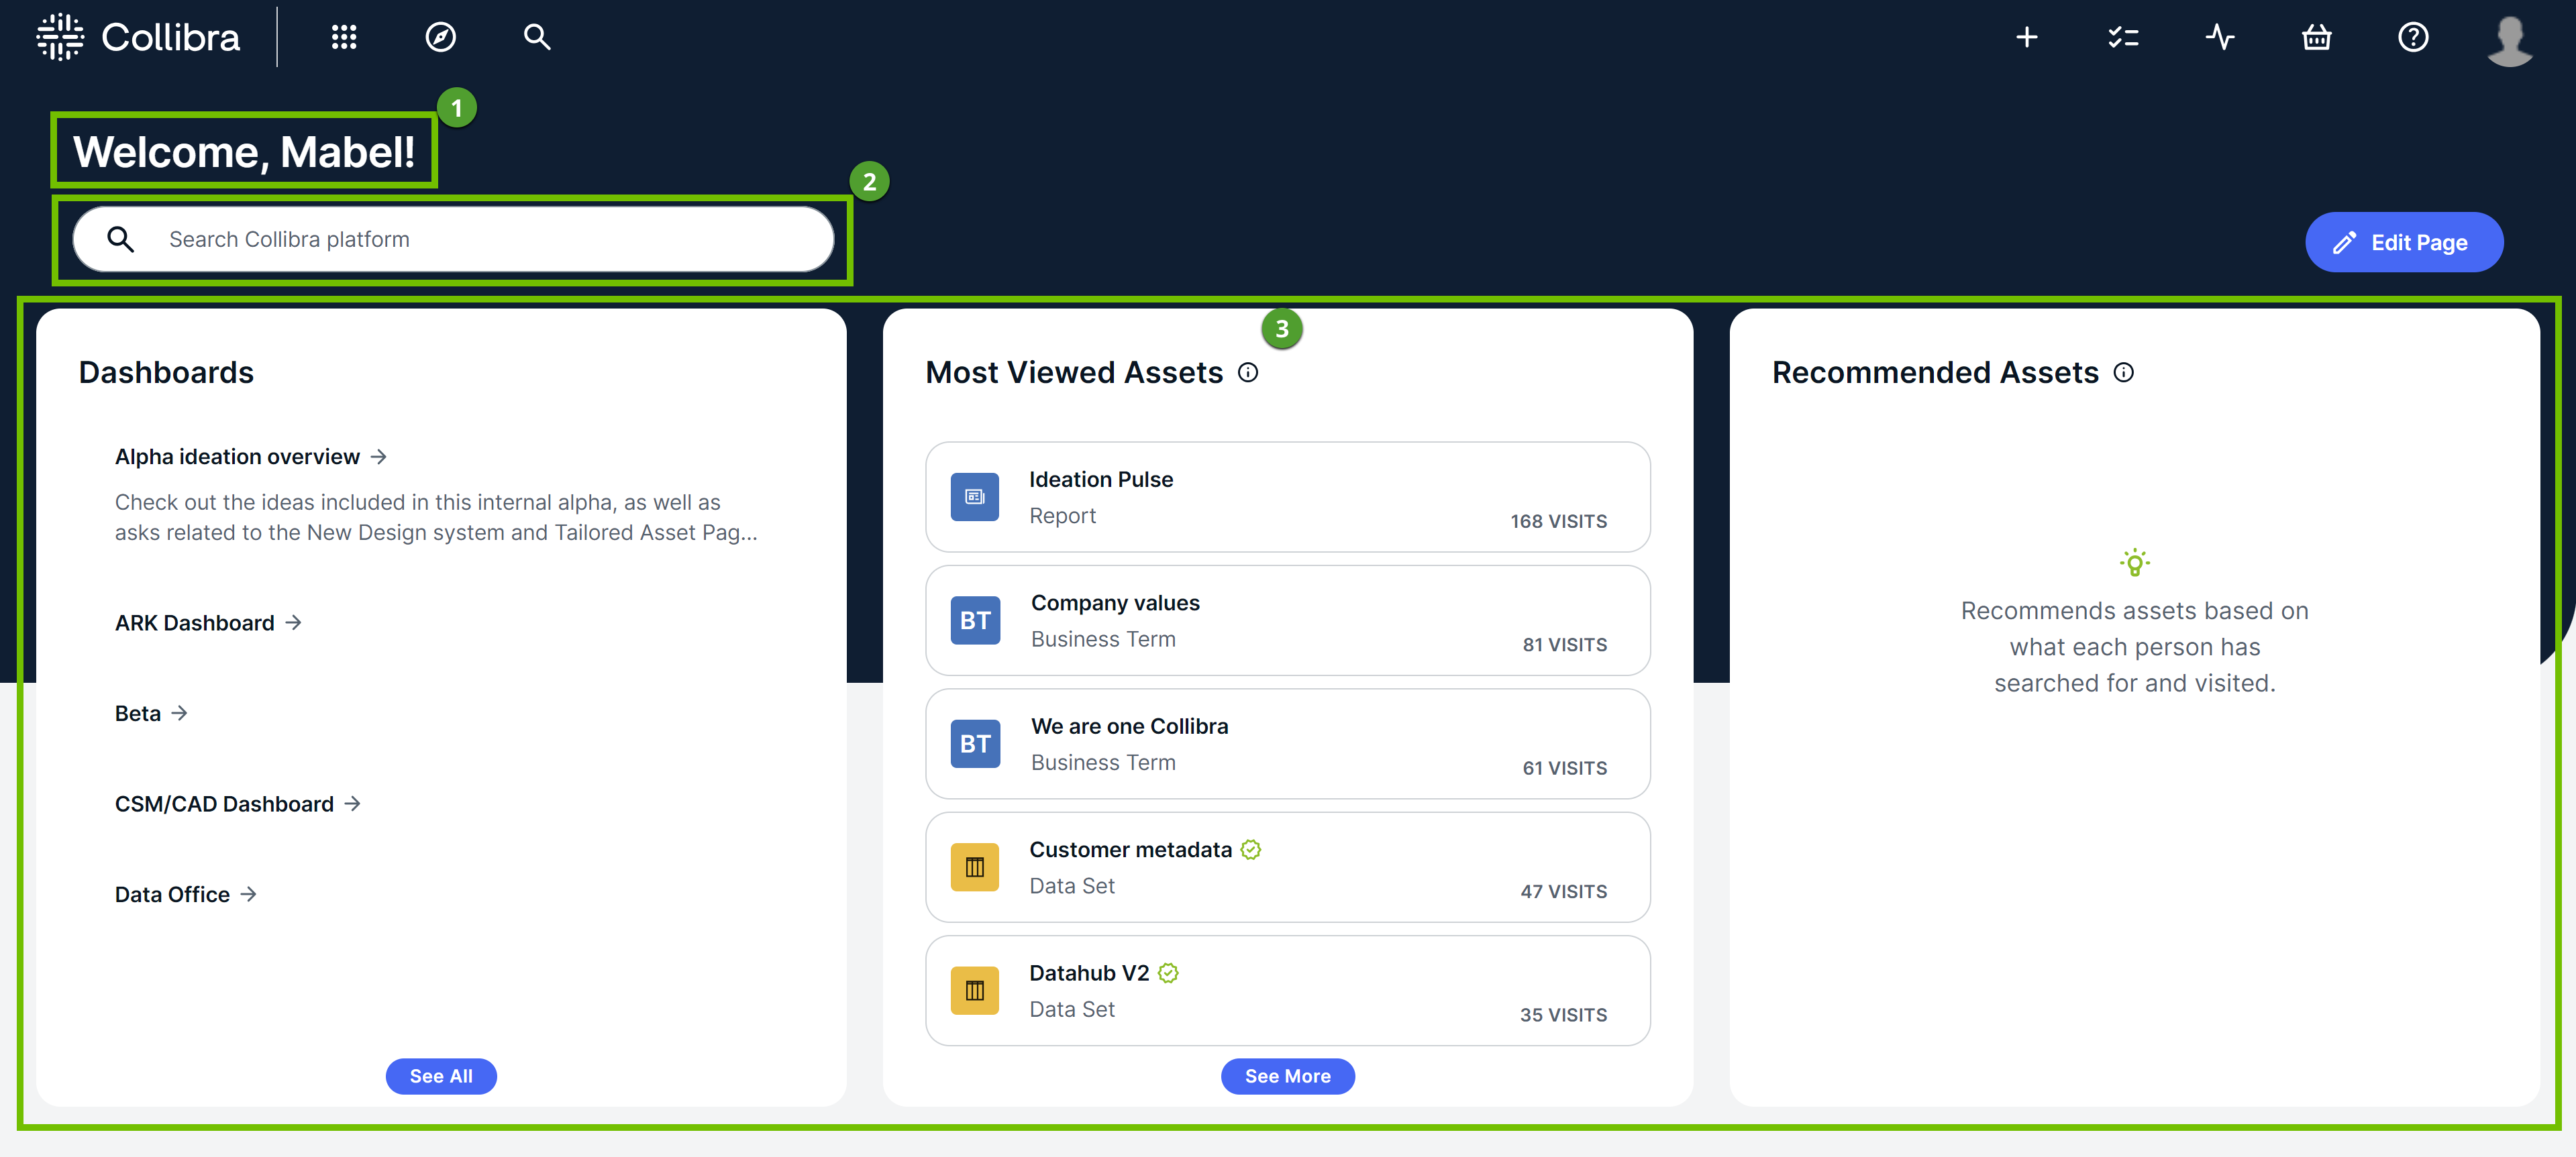The height and width of the screenshot is (1157, 2576).
Task: Click the 35 VISITS count
Action: tap(1563, 1014)
